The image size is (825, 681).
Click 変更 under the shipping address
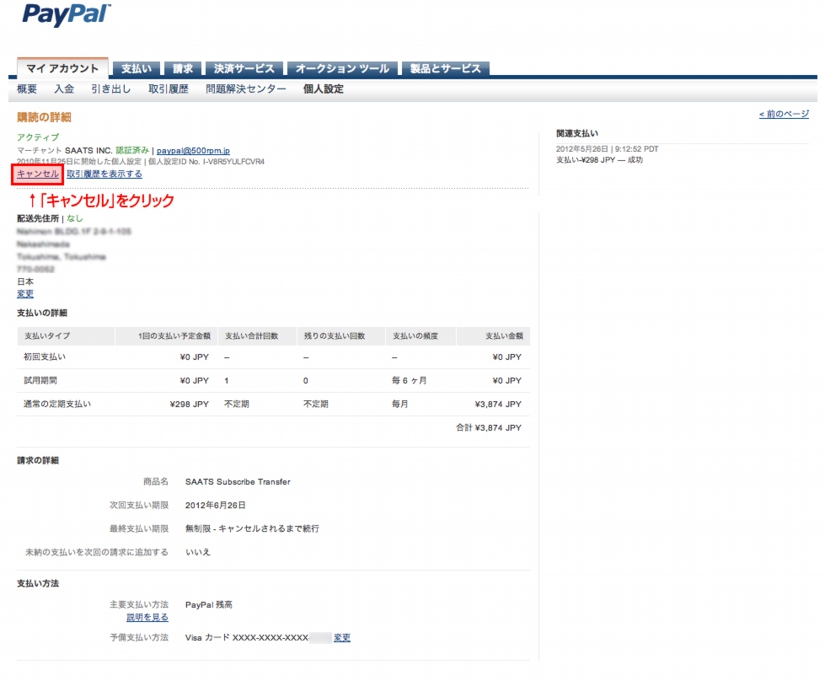click(25, 294)
